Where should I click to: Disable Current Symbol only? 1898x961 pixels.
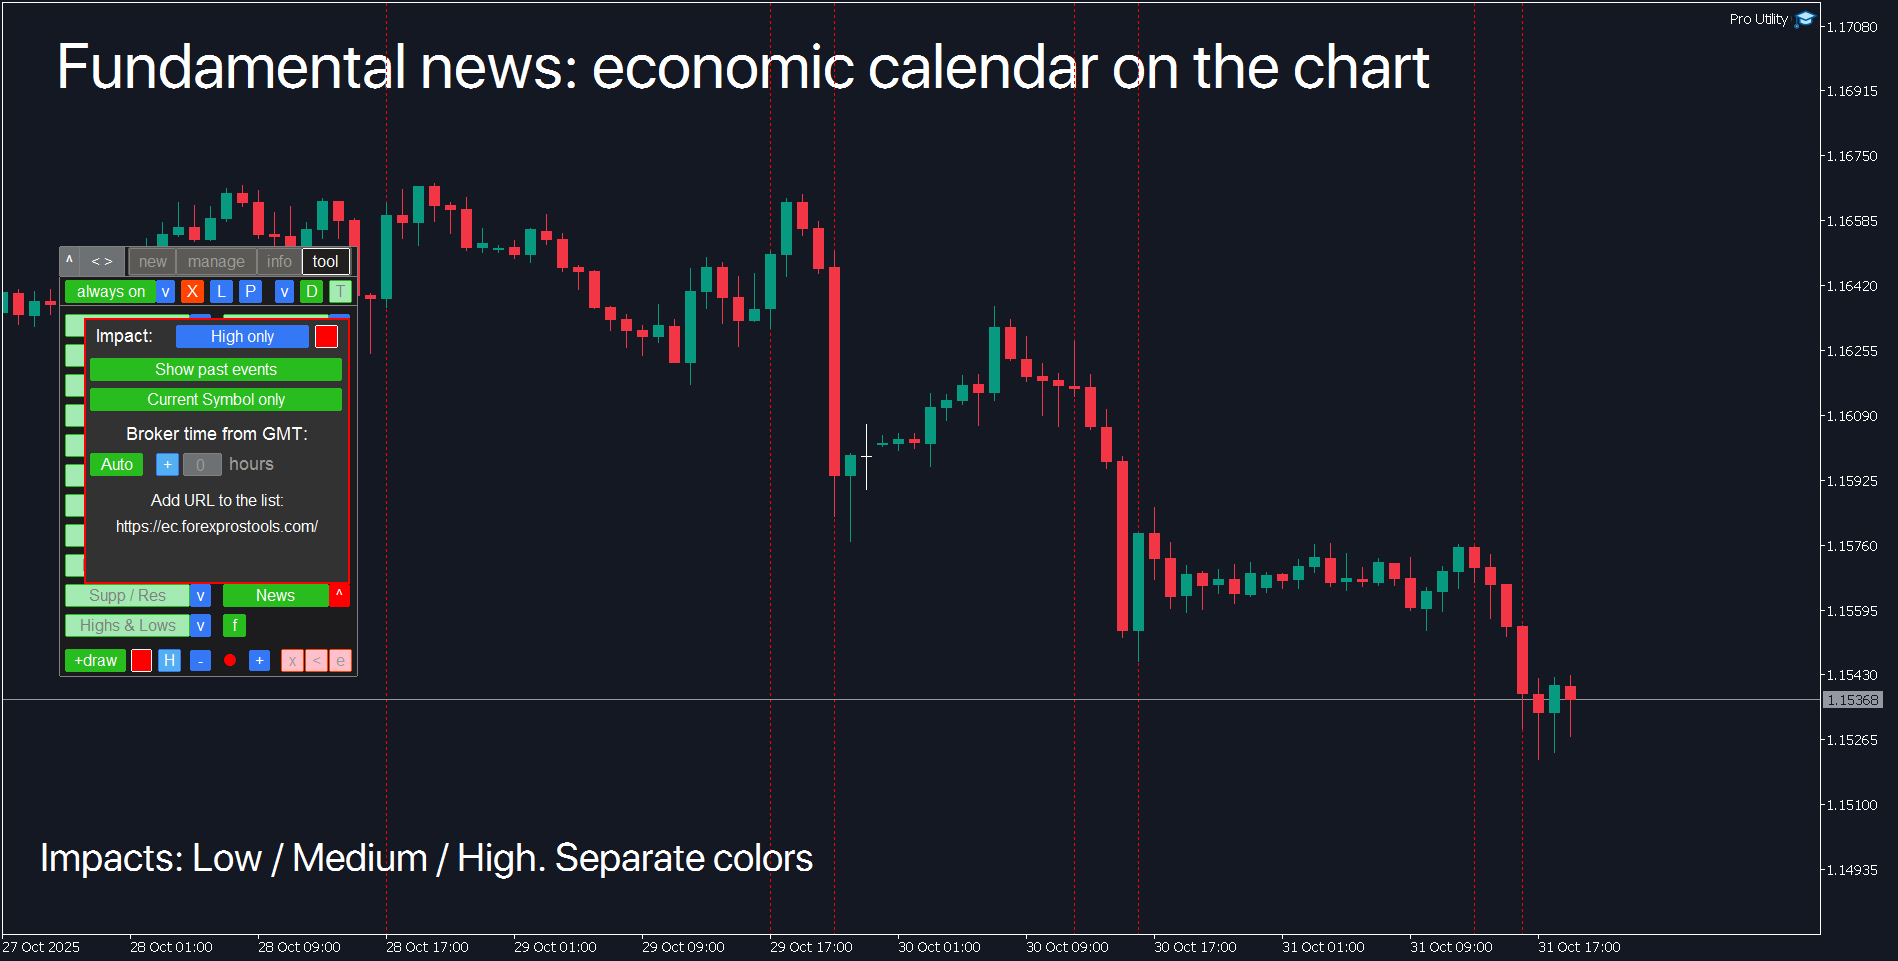[216, 399]
